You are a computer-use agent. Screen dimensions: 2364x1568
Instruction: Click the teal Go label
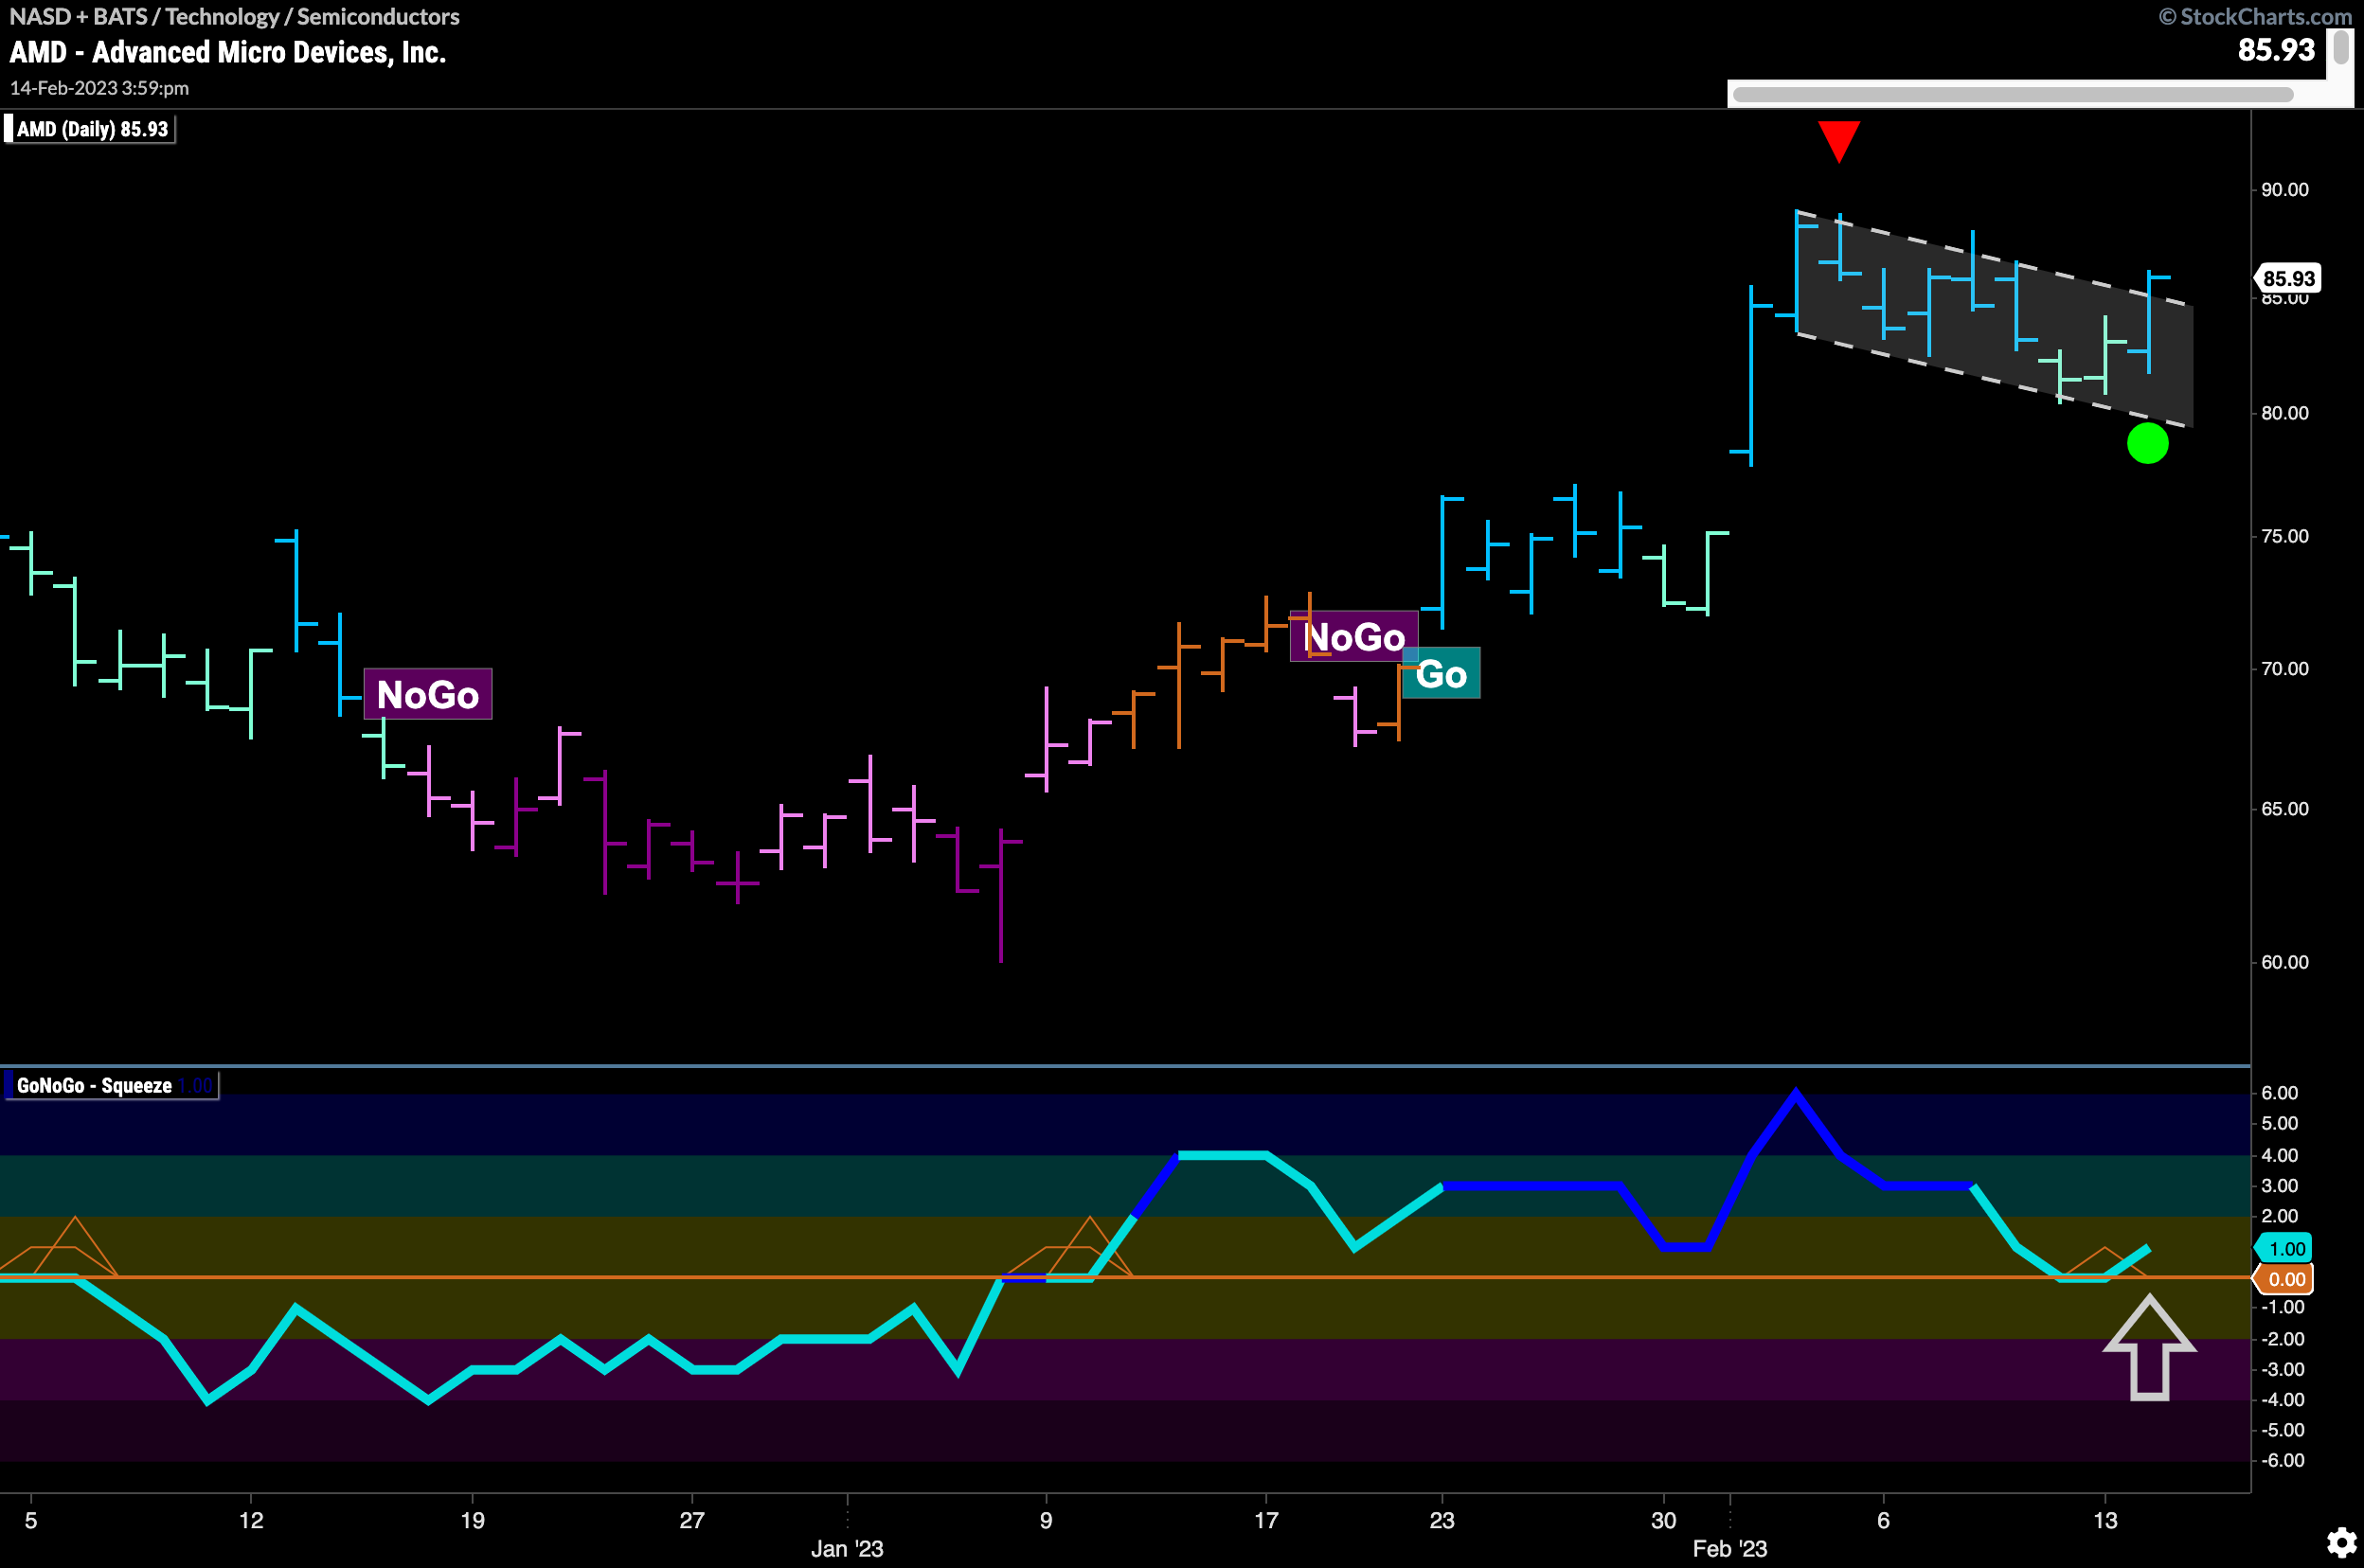coord(1441,674)
